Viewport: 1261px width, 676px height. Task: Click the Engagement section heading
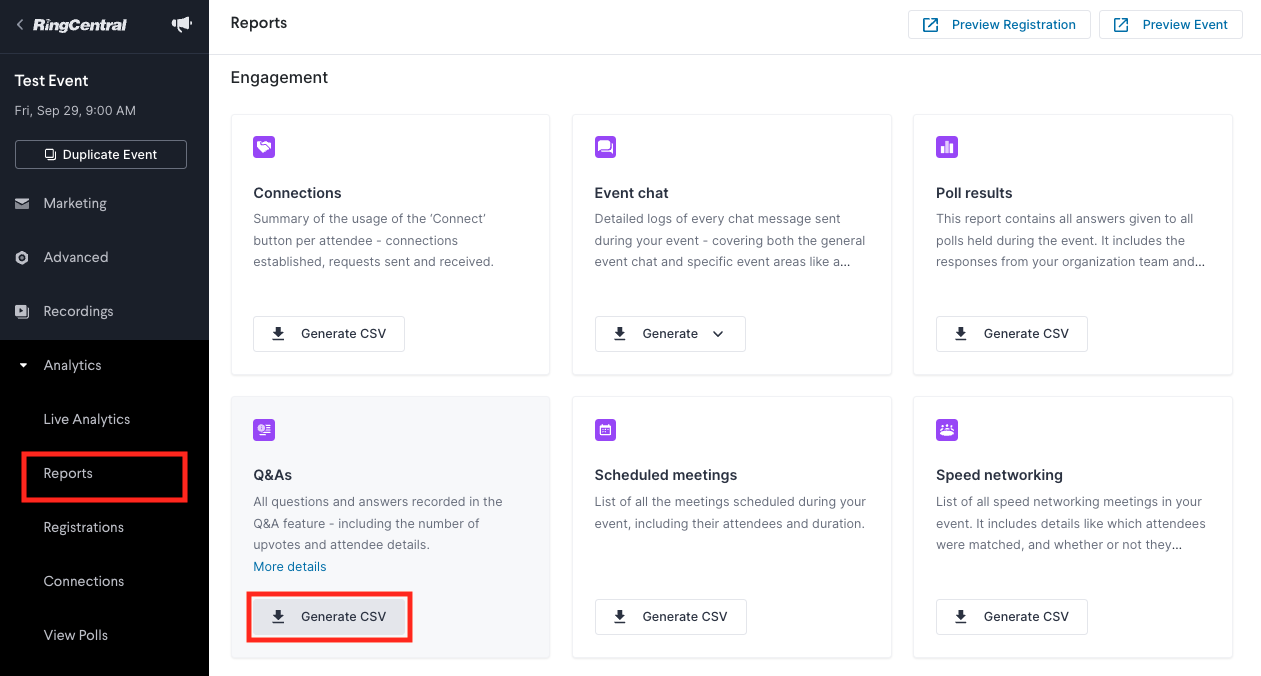click(279, 77)
